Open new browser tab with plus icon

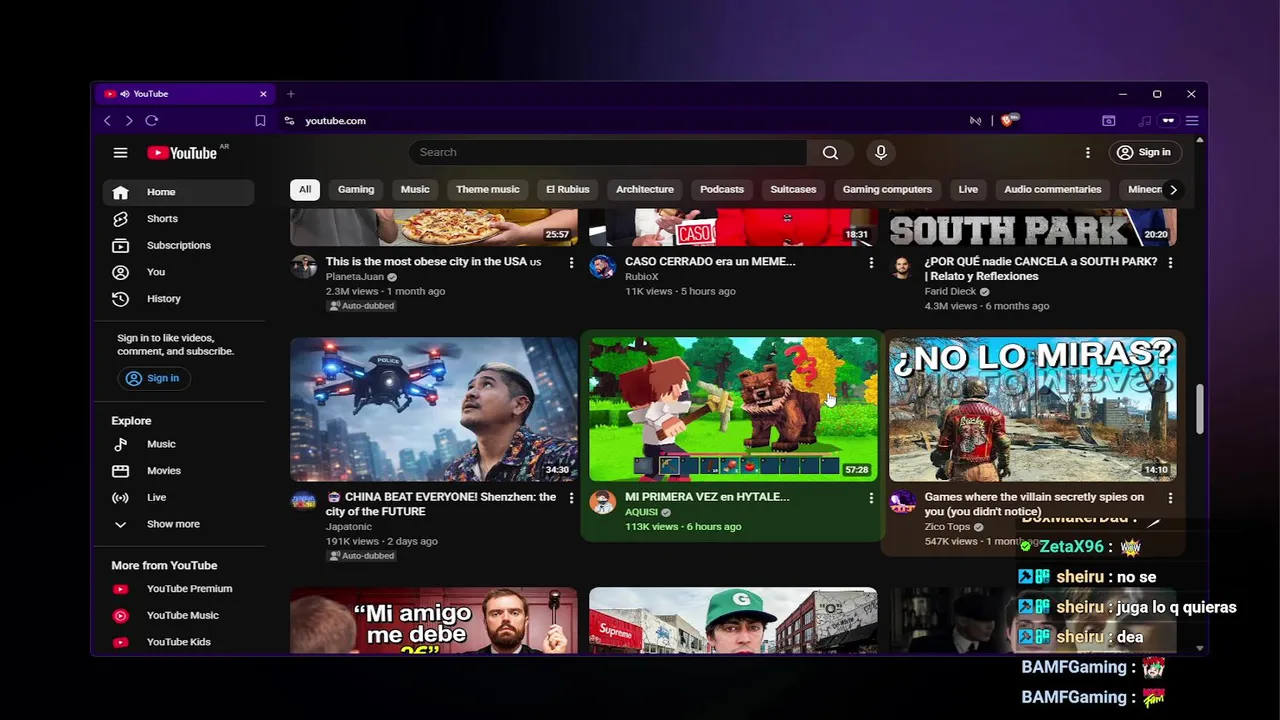[x=291, y=94]
